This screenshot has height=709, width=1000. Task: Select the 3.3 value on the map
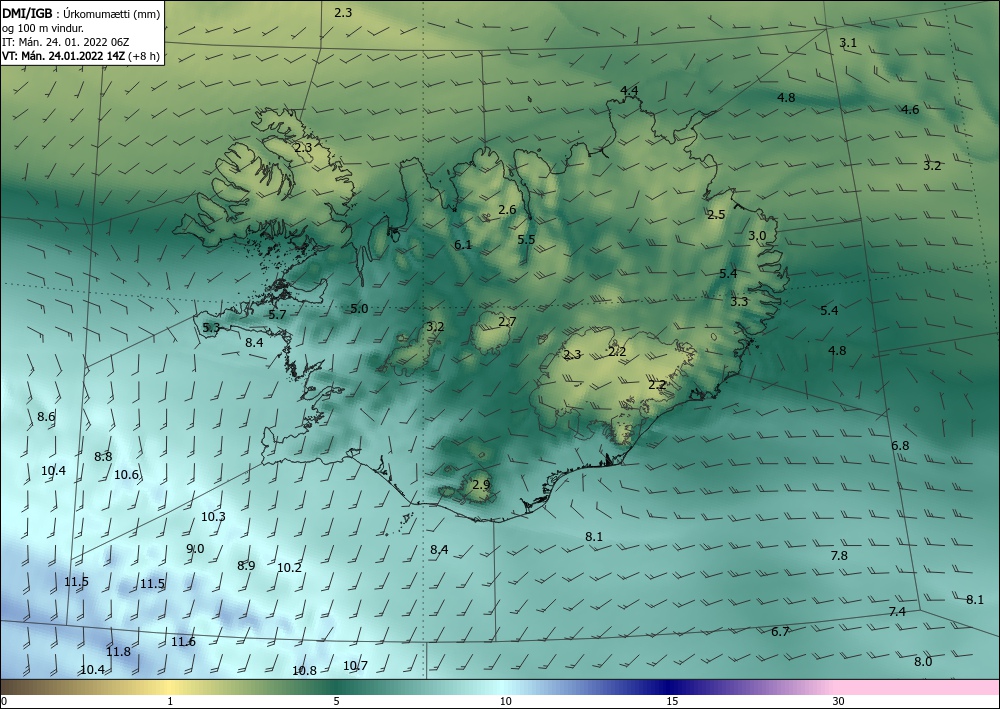739,302
